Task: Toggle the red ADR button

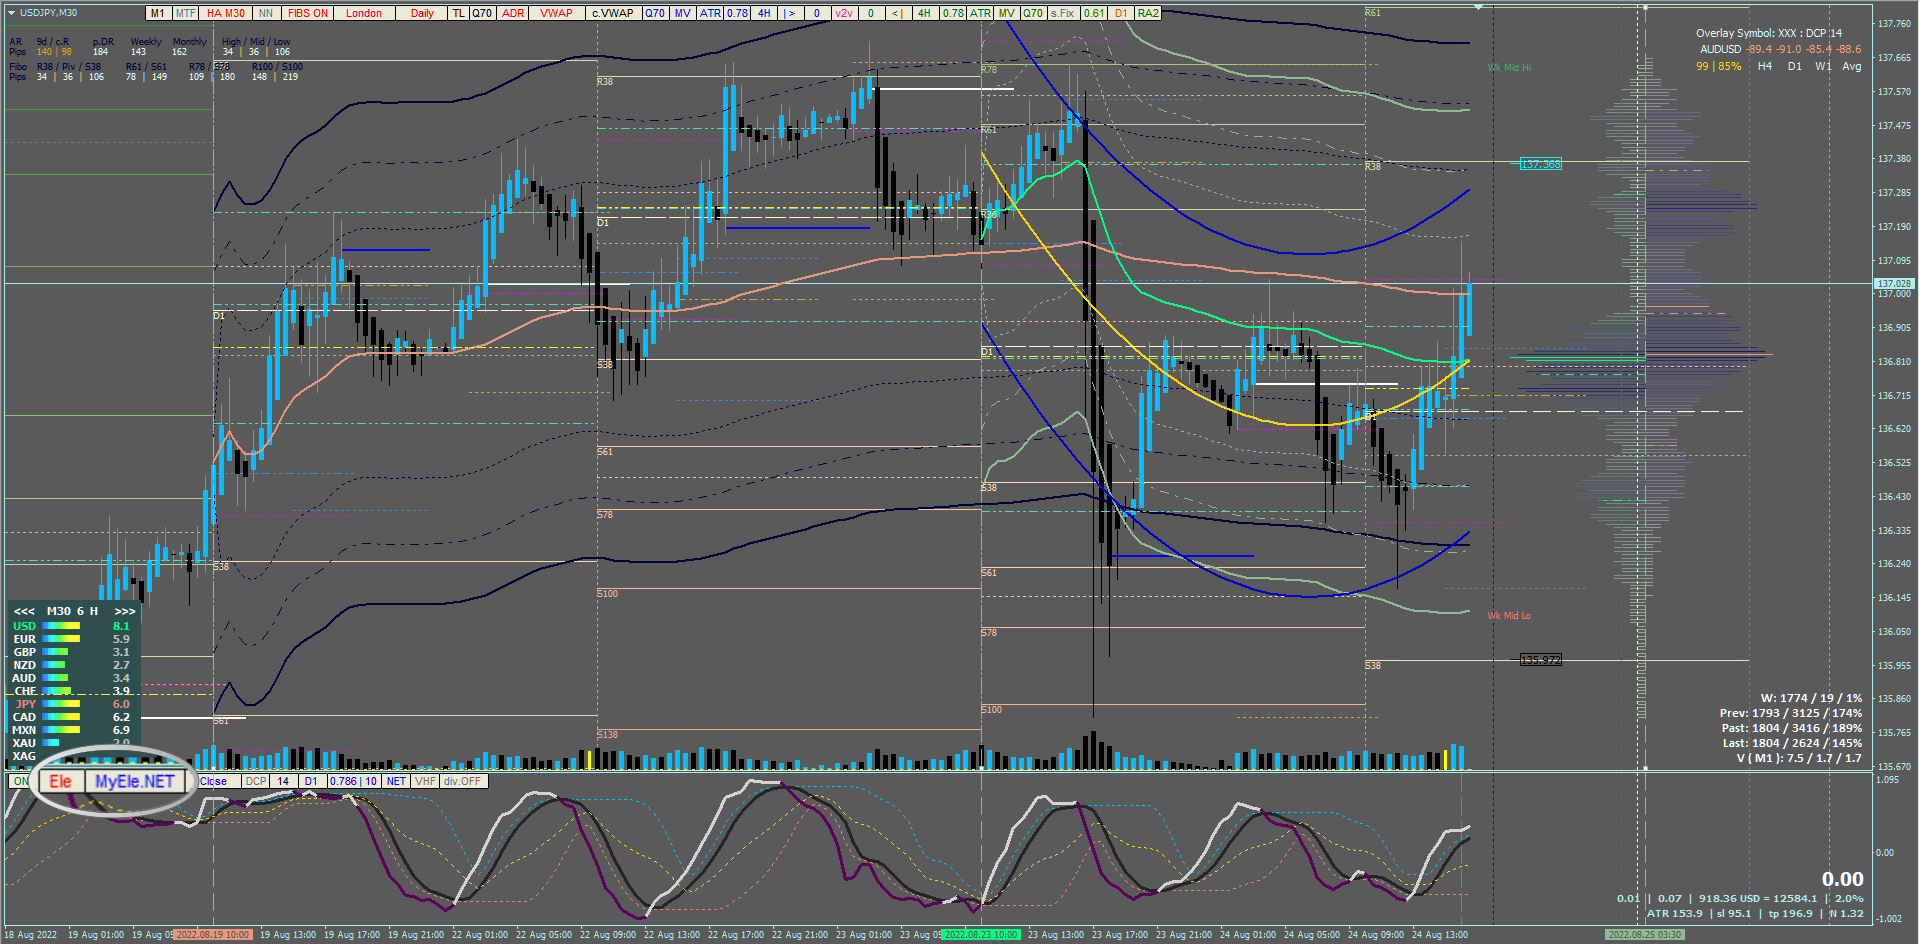Action: coord(513,13)
